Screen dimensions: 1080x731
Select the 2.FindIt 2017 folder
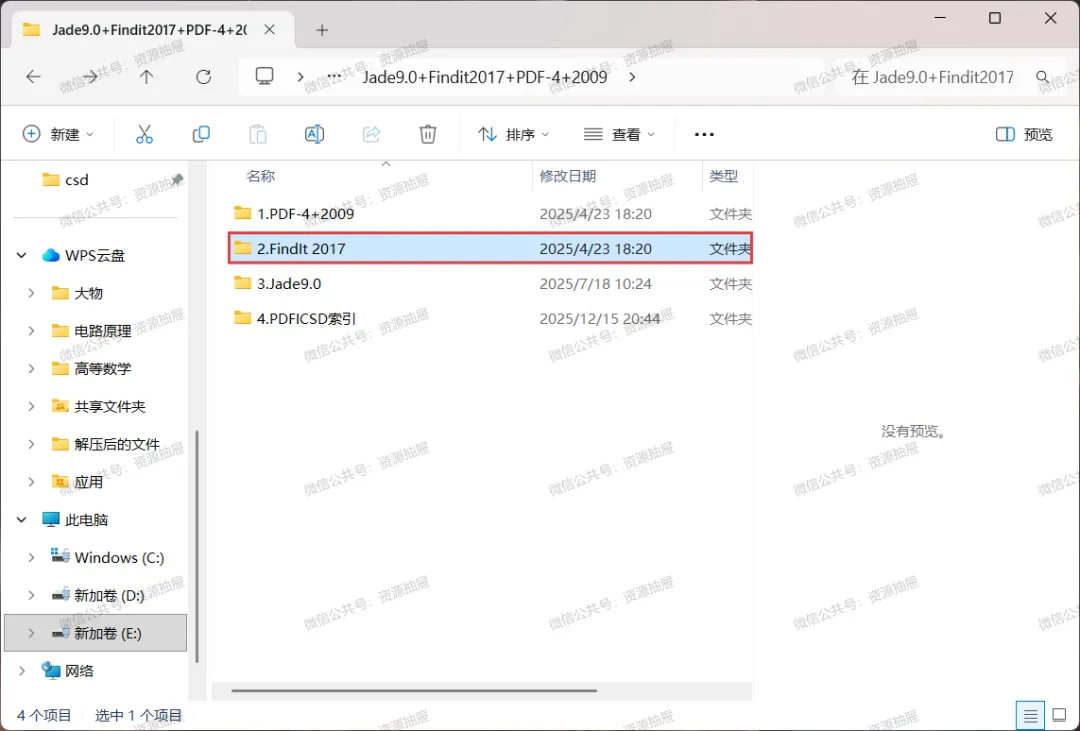[490, 248]
